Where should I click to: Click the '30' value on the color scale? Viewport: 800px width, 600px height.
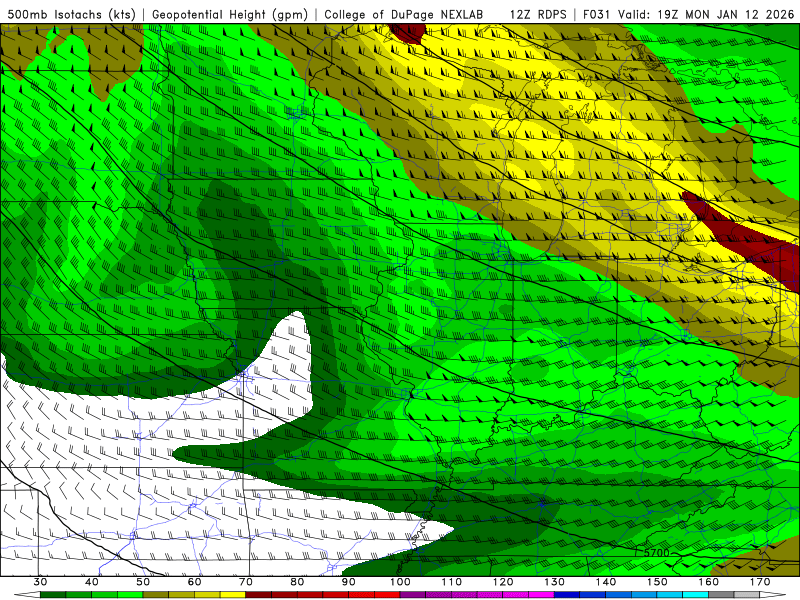40,582
